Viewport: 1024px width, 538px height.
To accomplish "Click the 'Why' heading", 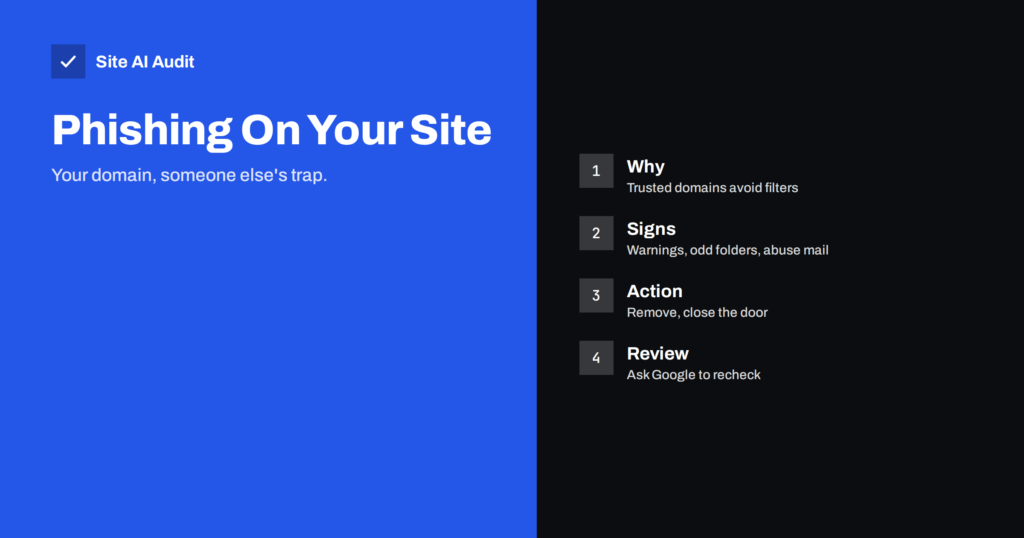I will (645, 167).
